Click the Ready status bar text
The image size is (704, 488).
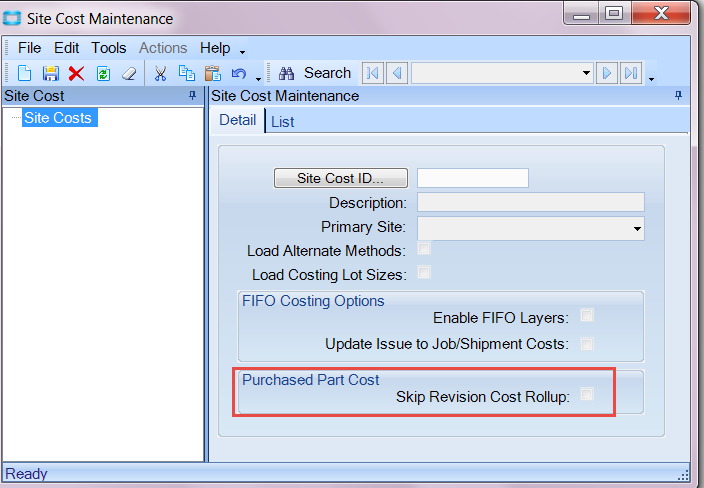[26, 474]
